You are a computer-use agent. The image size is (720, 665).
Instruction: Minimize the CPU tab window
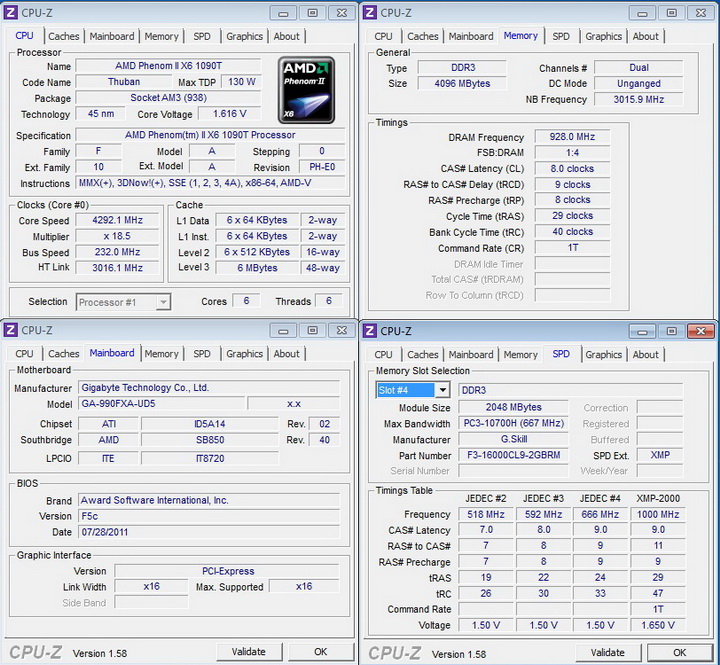click(x=283, y=13)
